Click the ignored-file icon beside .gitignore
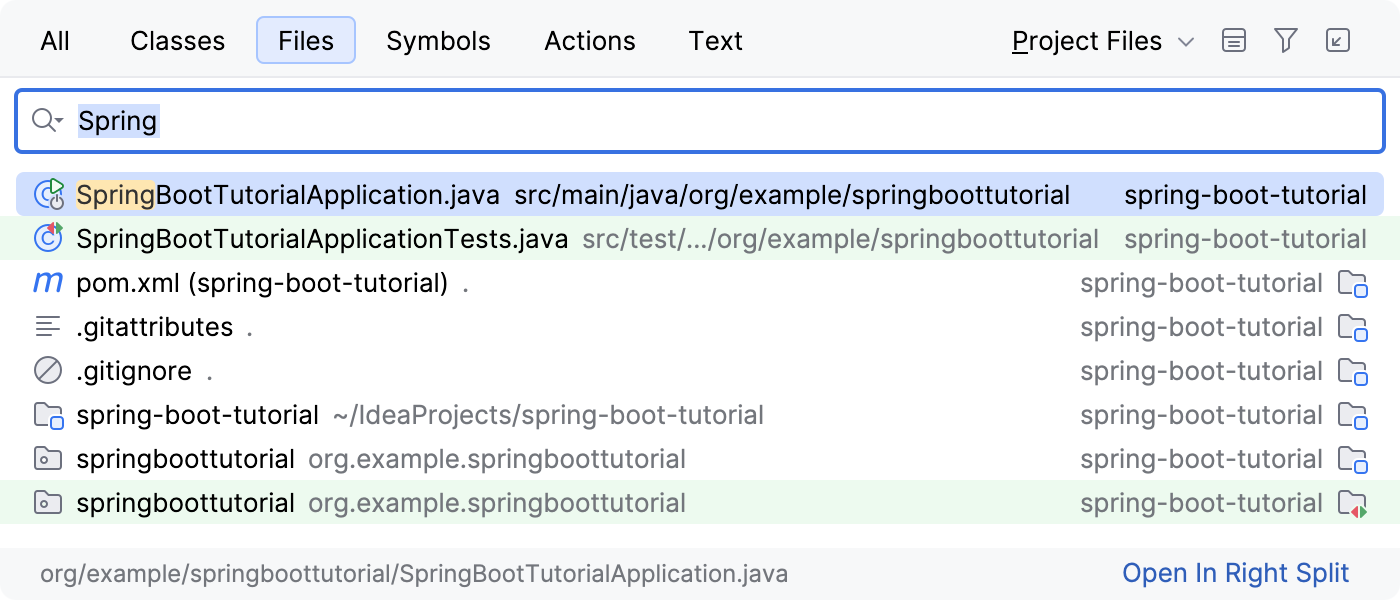This screenshot has height=600, width=1400. point(46,371)
